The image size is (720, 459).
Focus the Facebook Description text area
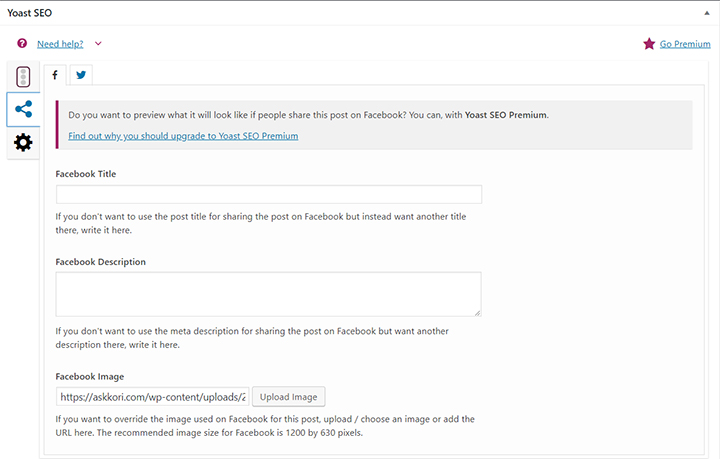point(269,294)
